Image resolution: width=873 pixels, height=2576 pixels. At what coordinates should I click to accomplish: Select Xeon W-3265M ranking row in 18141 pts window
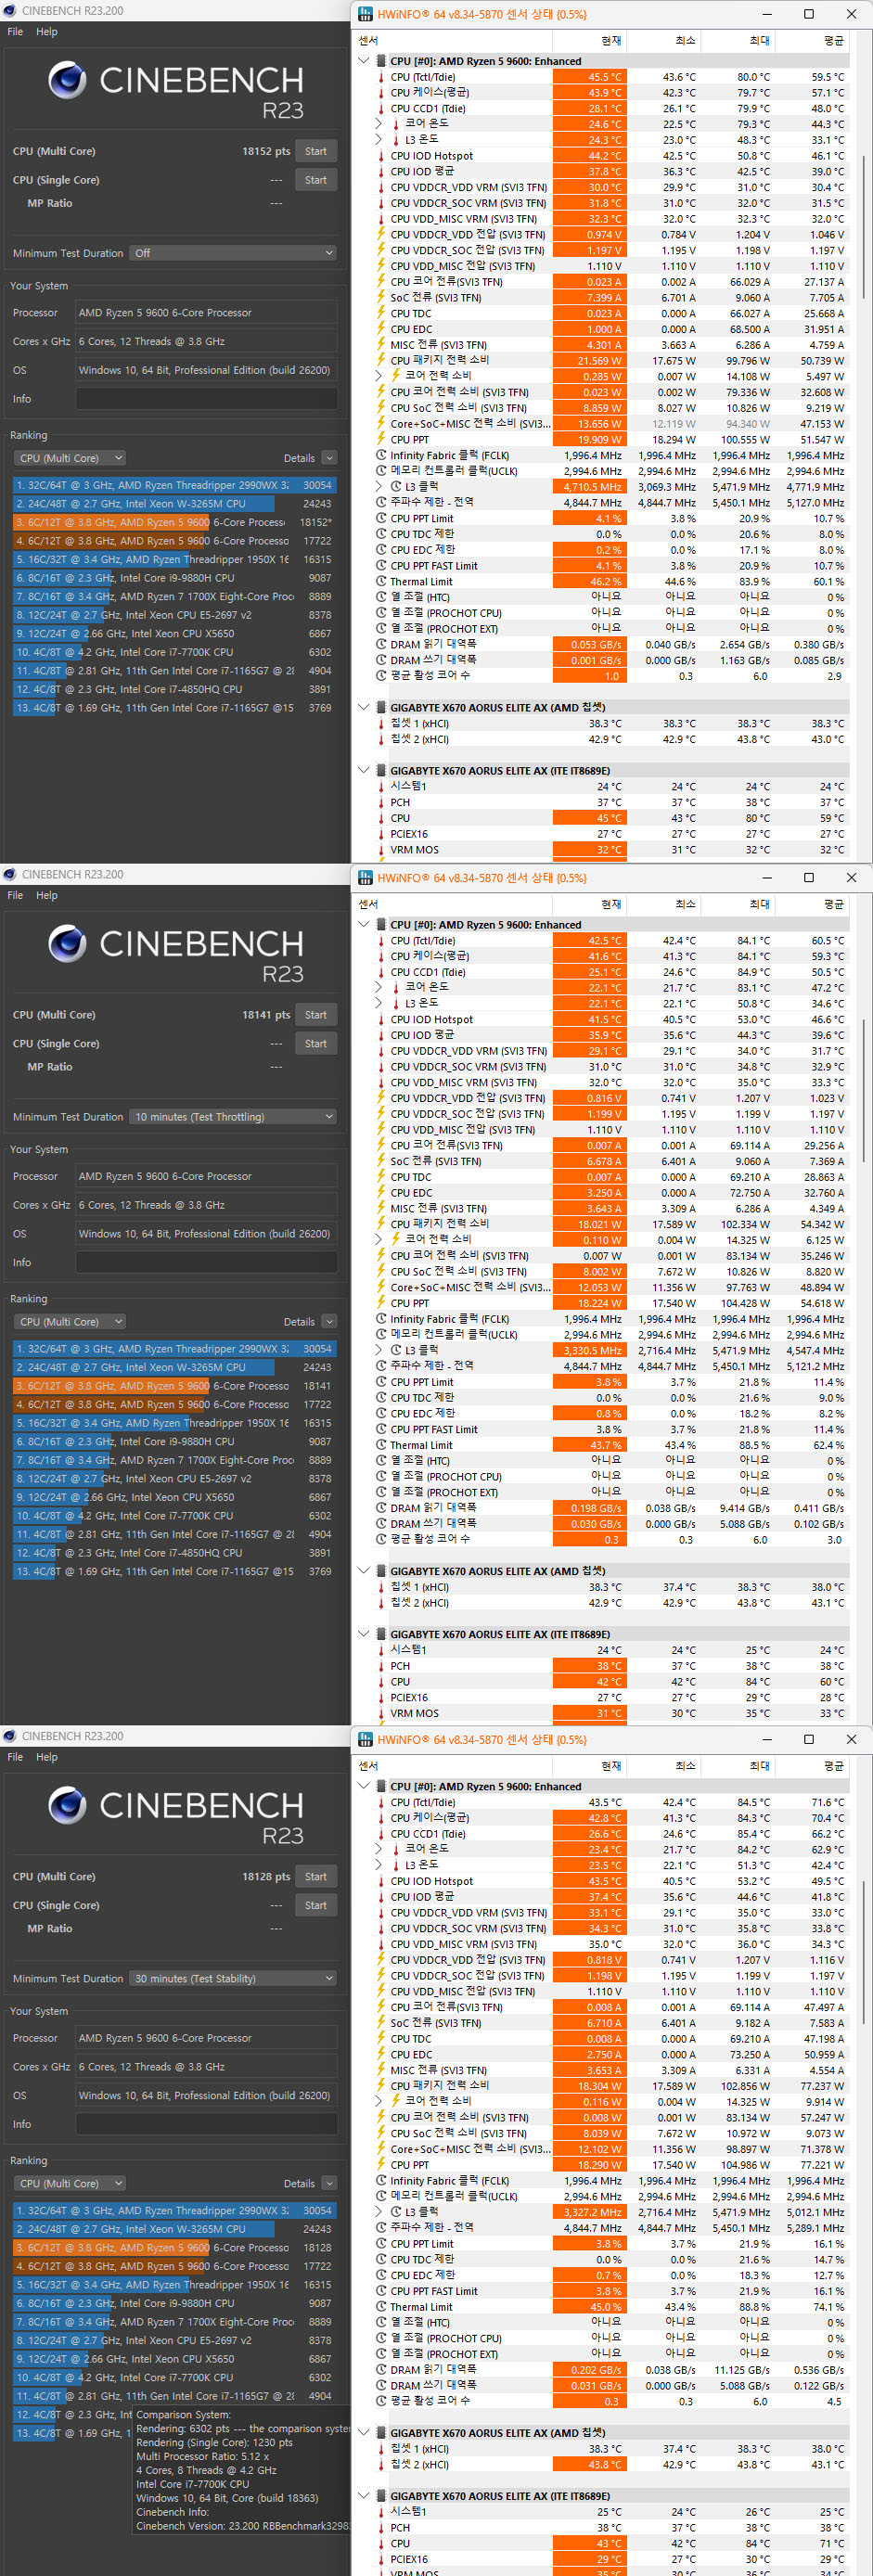click(175, 1367)
